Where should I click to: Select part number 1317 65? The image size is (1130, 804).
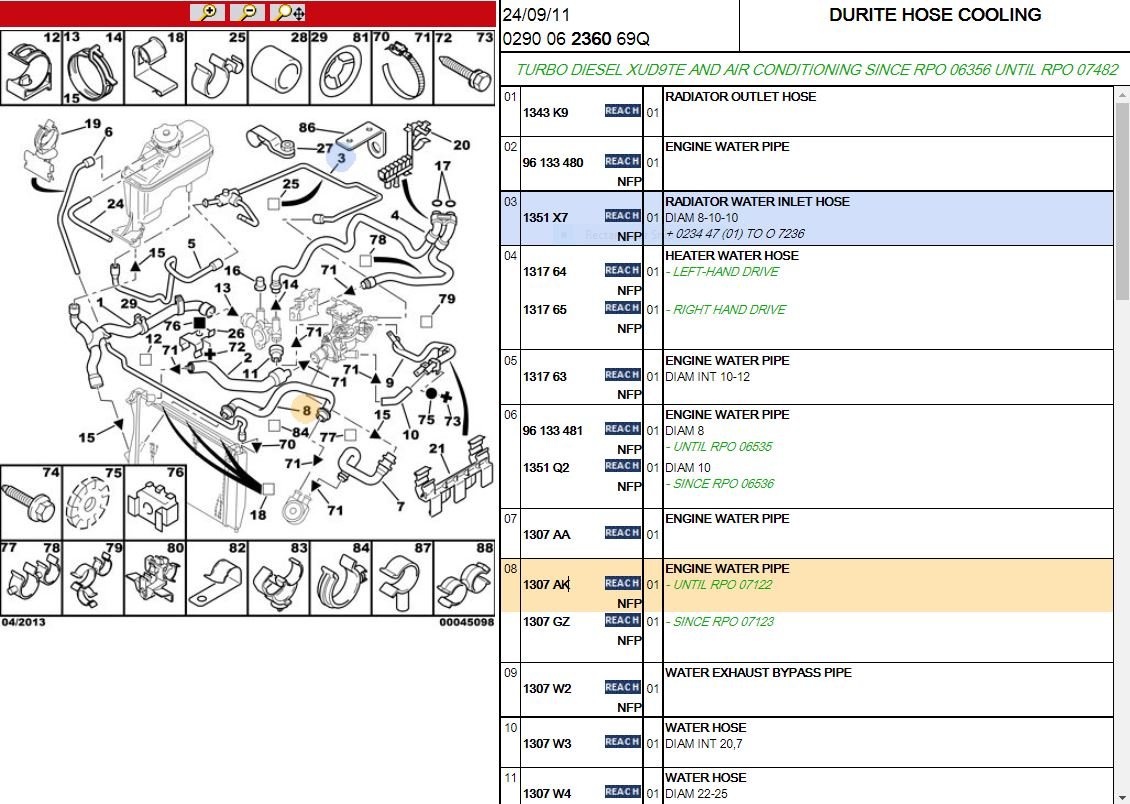[x=545, y=310]
